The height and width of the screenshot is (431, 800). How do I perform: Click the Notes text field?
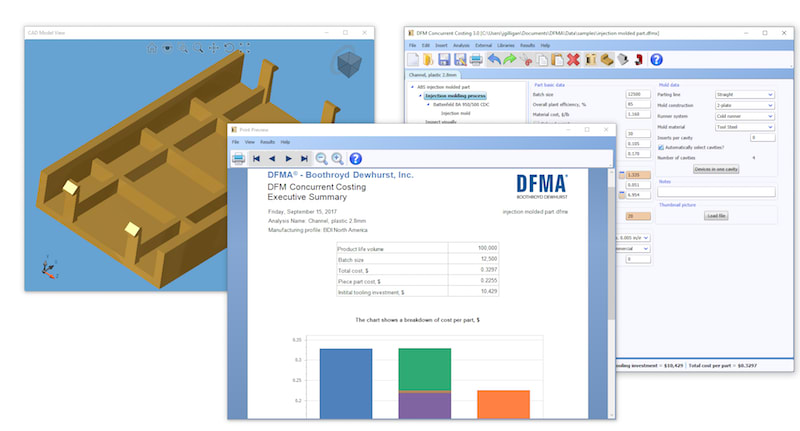point(716,192)
